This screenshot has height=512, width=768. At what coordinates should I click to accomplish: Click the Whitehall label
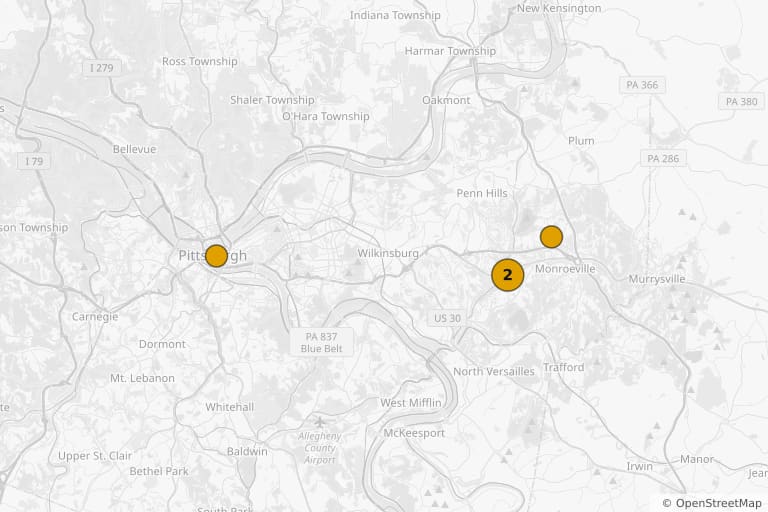pyautogui.click(x=230, y=407)
